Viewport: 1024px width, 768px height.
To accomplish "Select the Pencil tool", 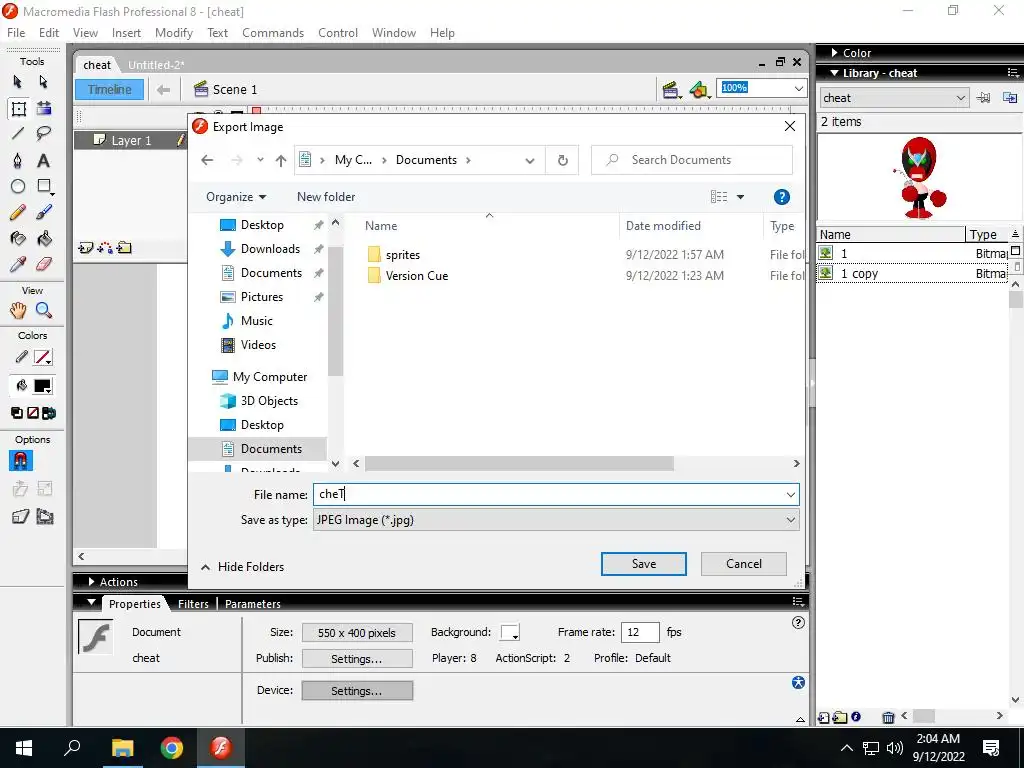I will click(18, 212).
